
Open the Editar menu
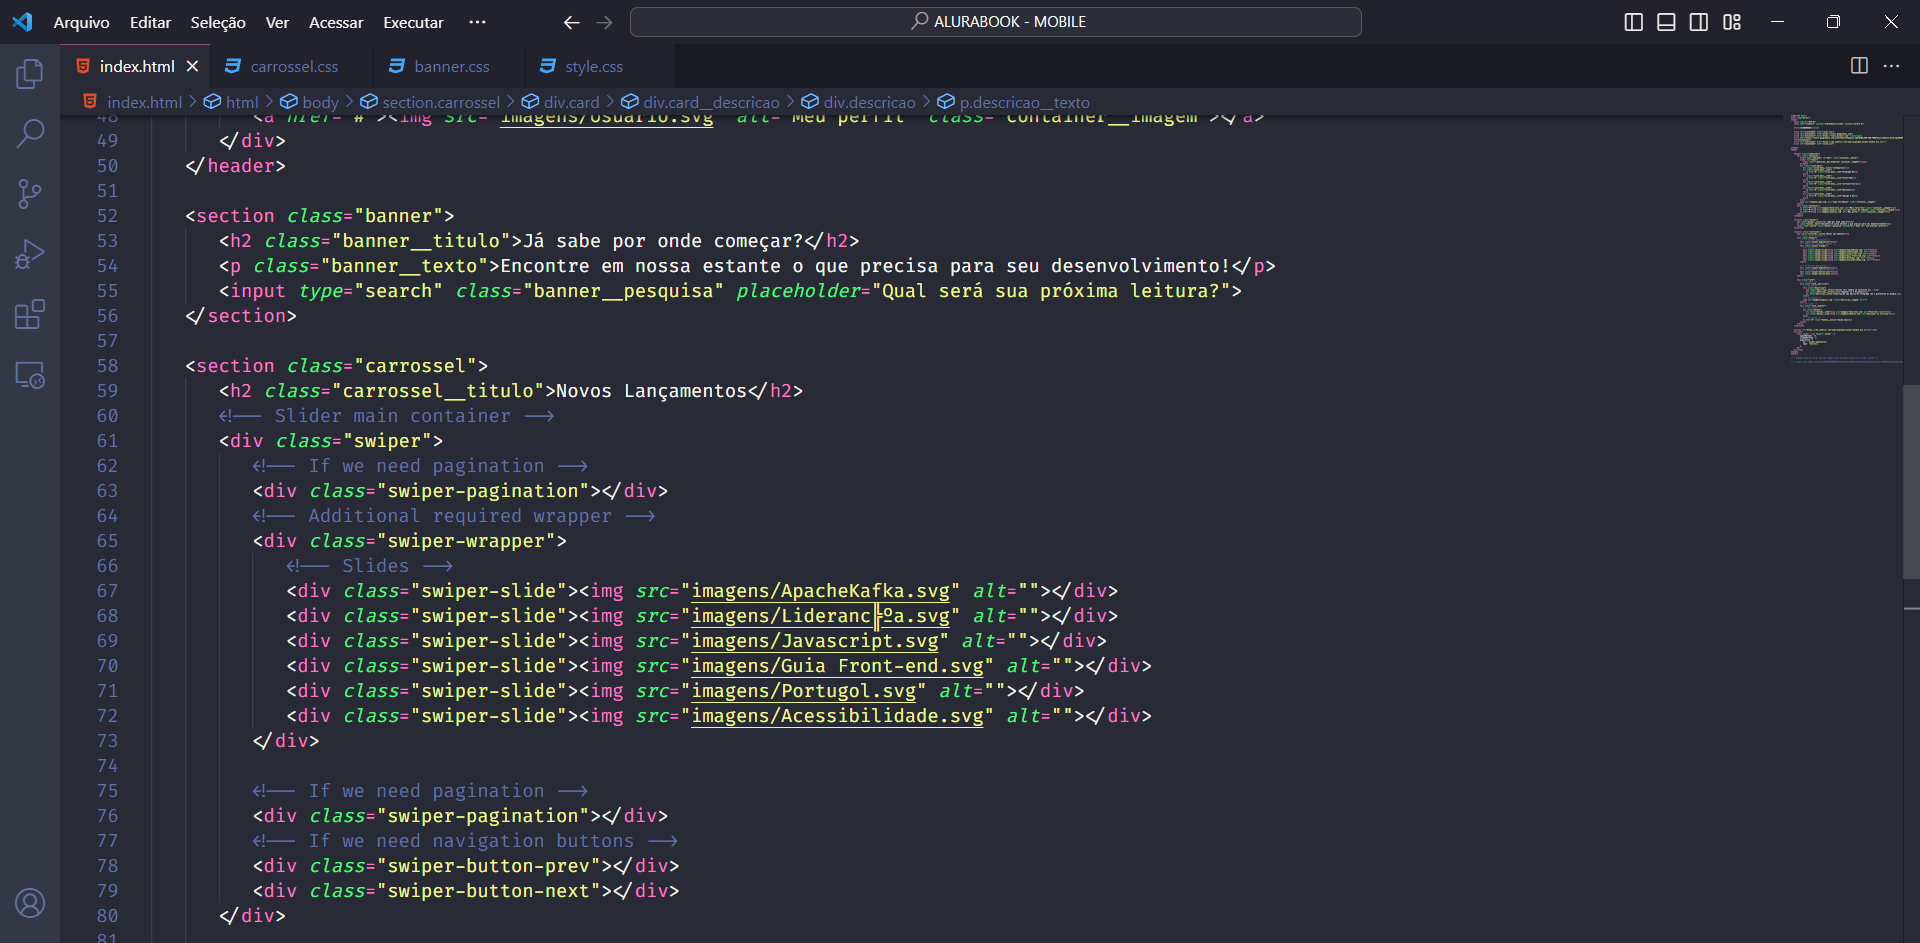150,22
